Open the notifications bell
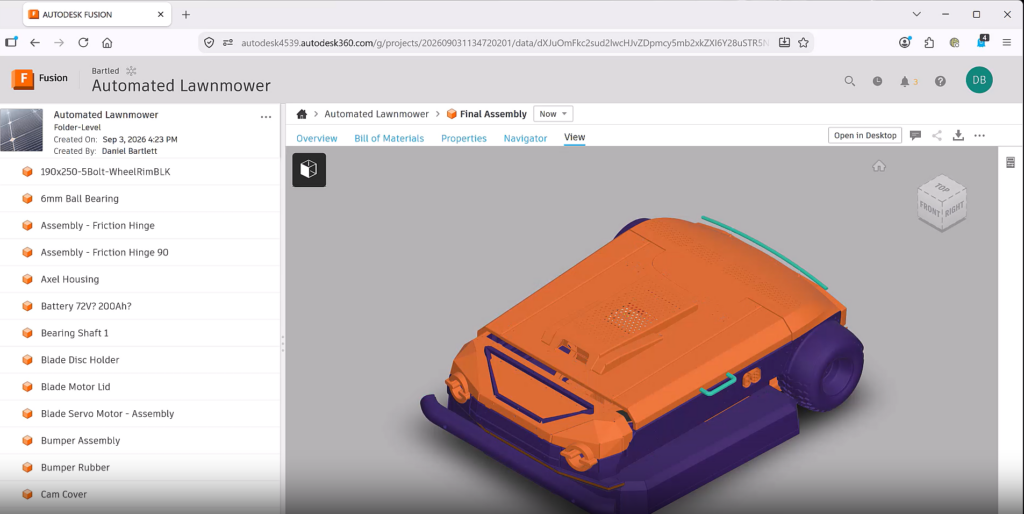The width and height of the screenshot is (1024, 514). (x=904, y=81)
